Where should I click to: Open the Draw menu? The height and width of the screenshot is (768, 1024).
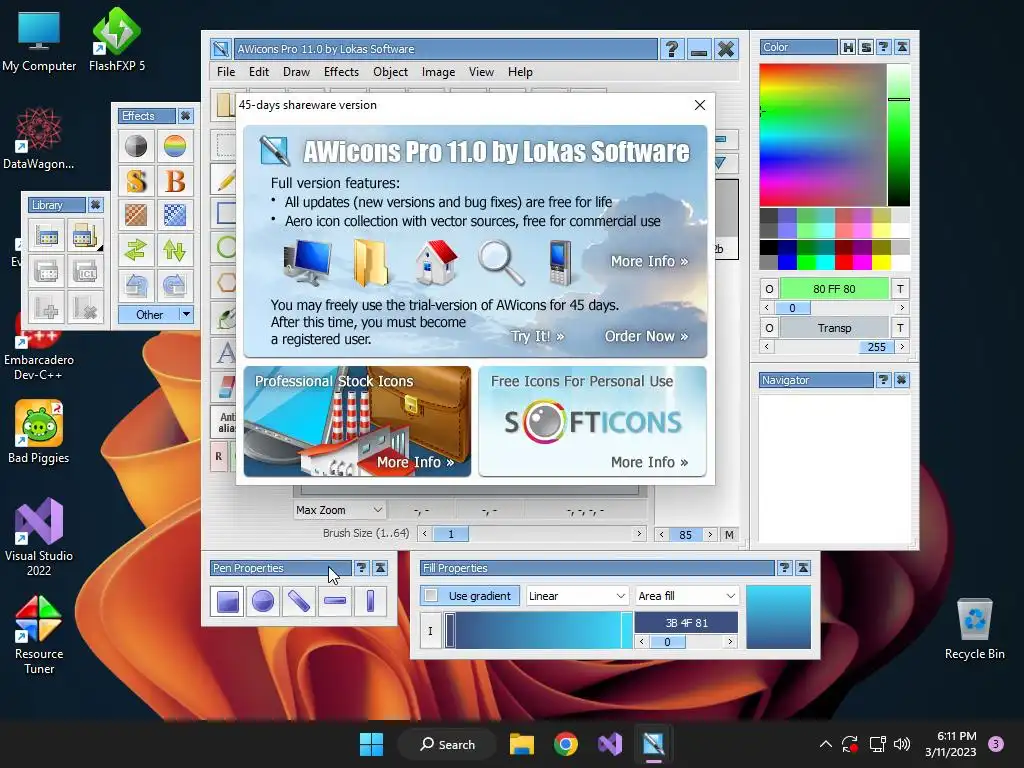click(296, 72)
